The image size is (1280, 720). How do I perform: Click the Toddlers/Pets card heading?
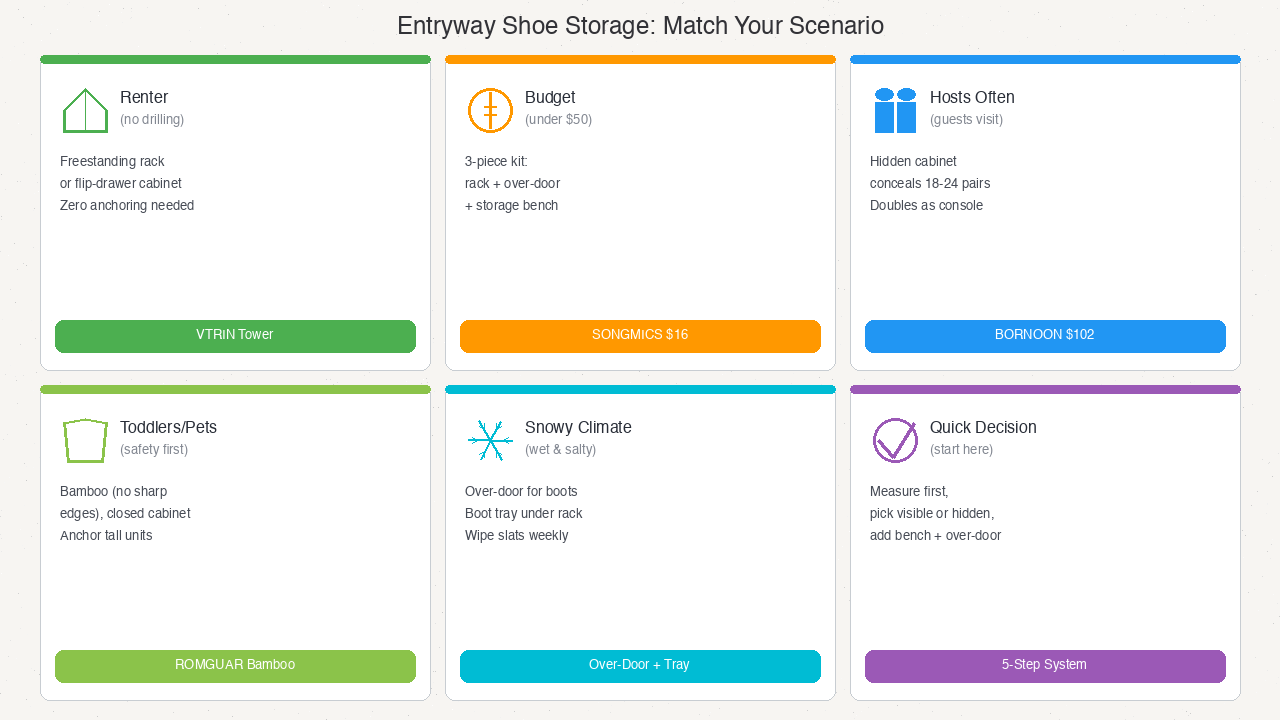tap(168, 427)
